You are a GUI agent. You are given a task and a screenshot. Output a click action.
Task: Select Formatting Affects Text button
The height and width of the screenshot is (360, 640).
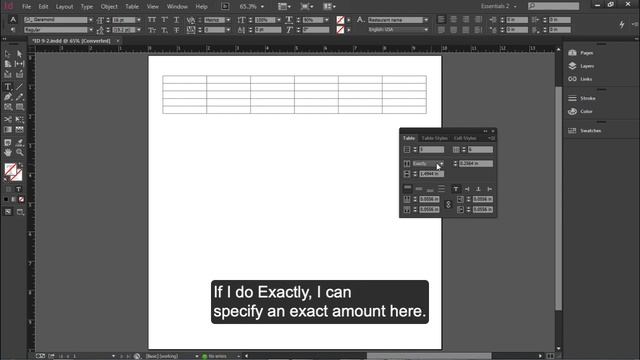[x=18, y=189]
